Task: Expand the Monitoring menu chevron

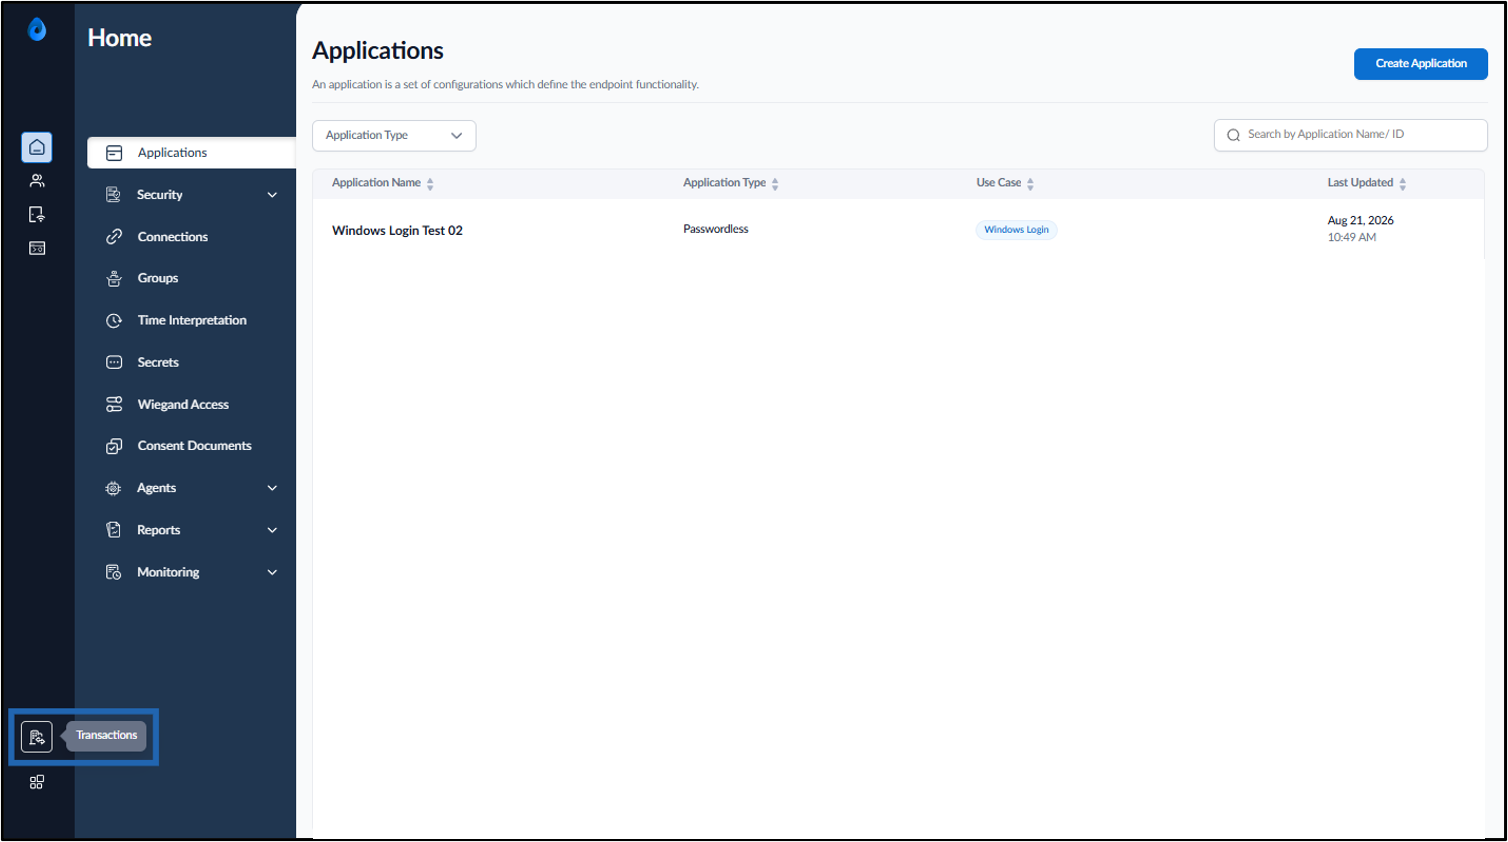Action: pos(272,572)
